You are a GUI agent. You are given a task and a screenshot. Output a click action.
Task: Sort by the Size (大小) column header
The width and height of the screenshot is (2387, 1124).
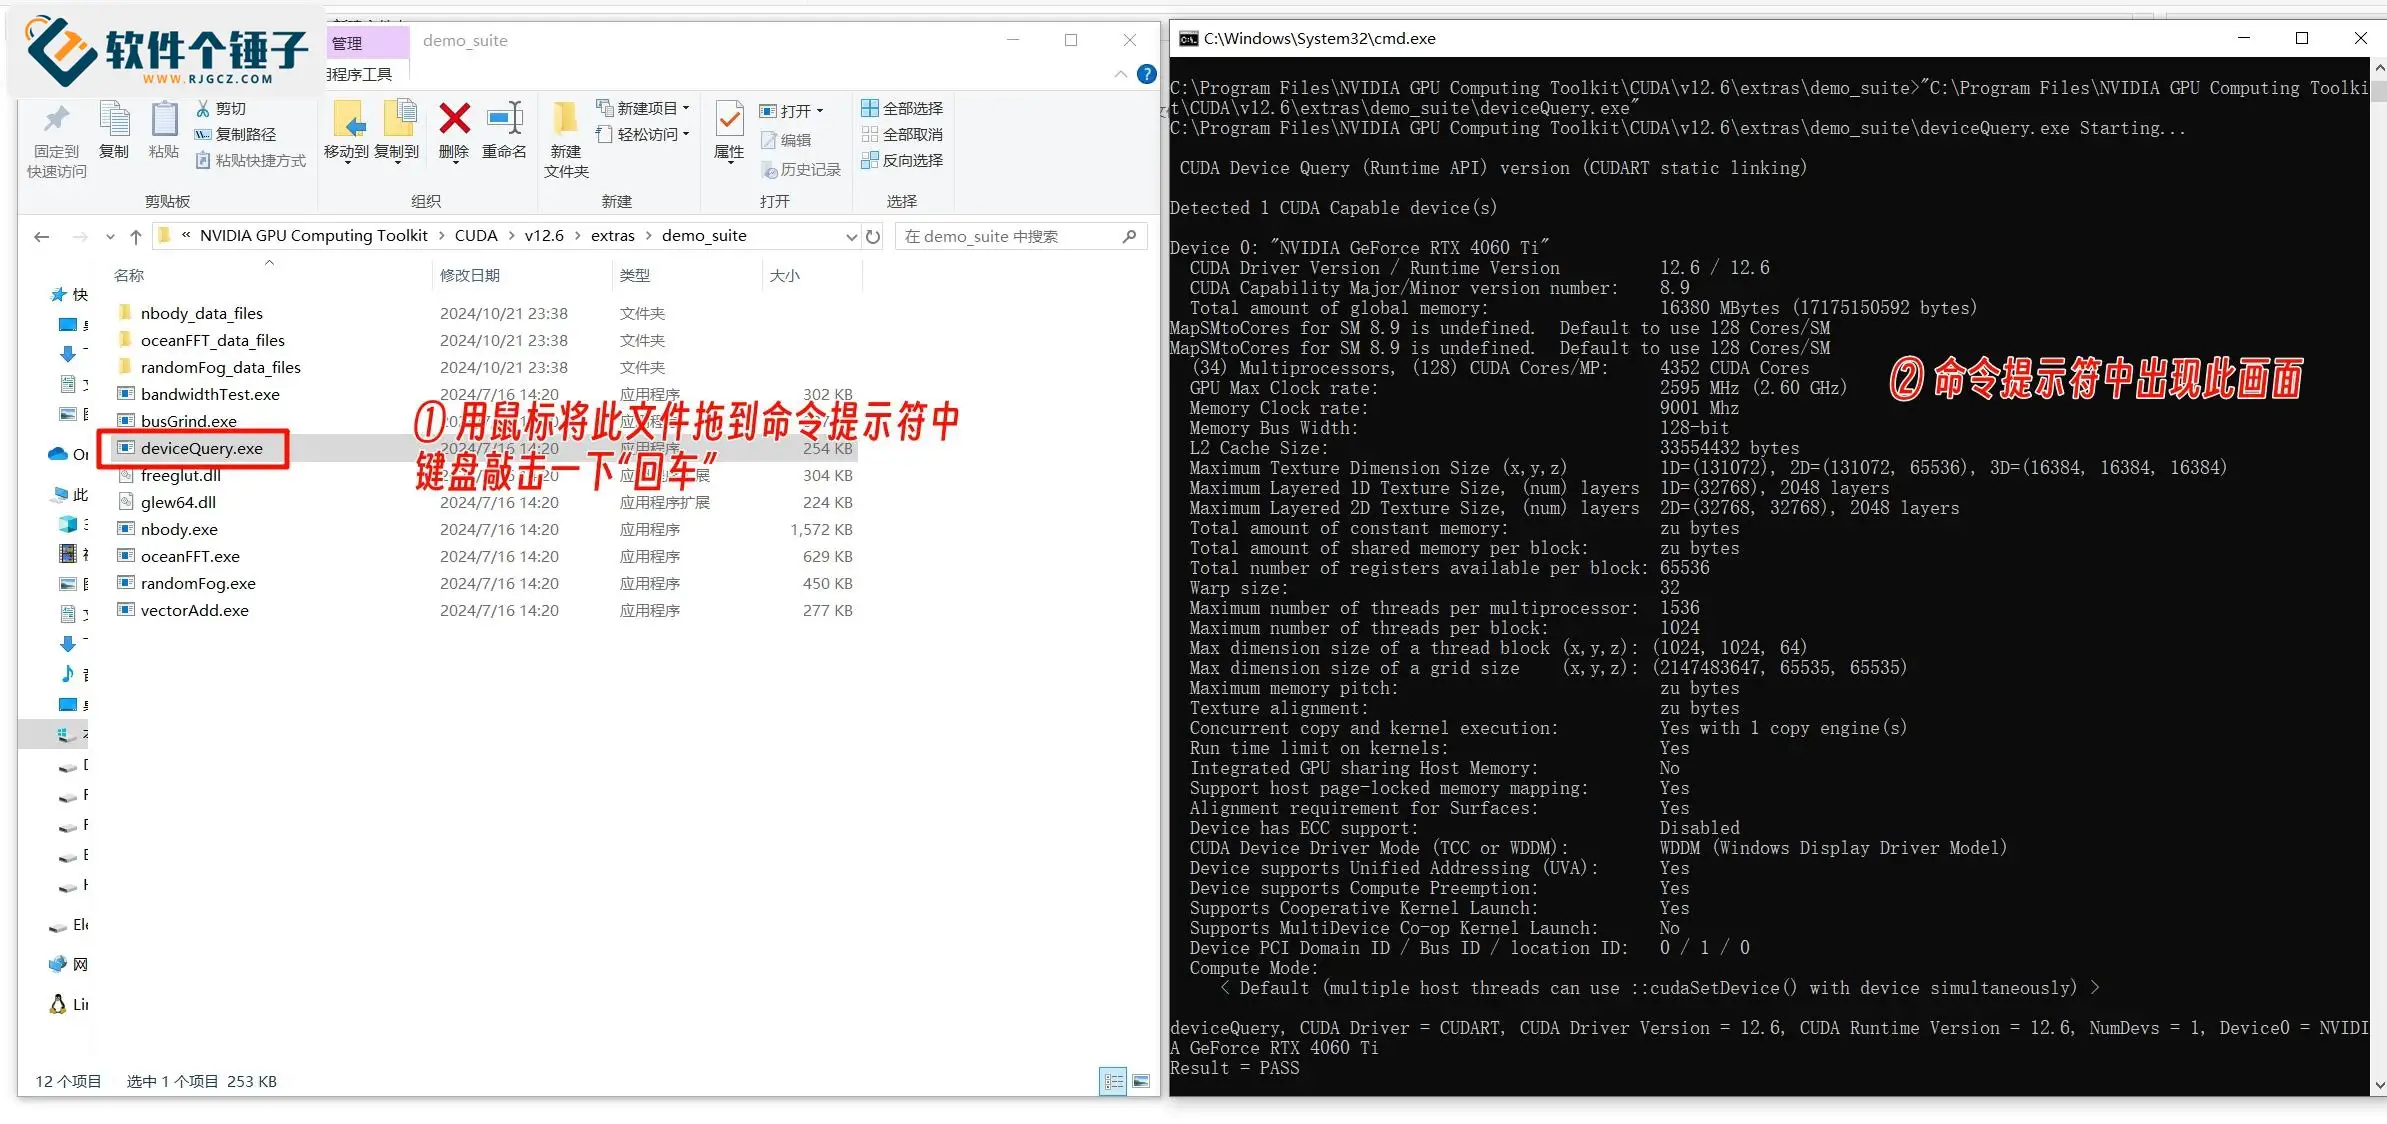pyautogui.click(x=785, y=275)
